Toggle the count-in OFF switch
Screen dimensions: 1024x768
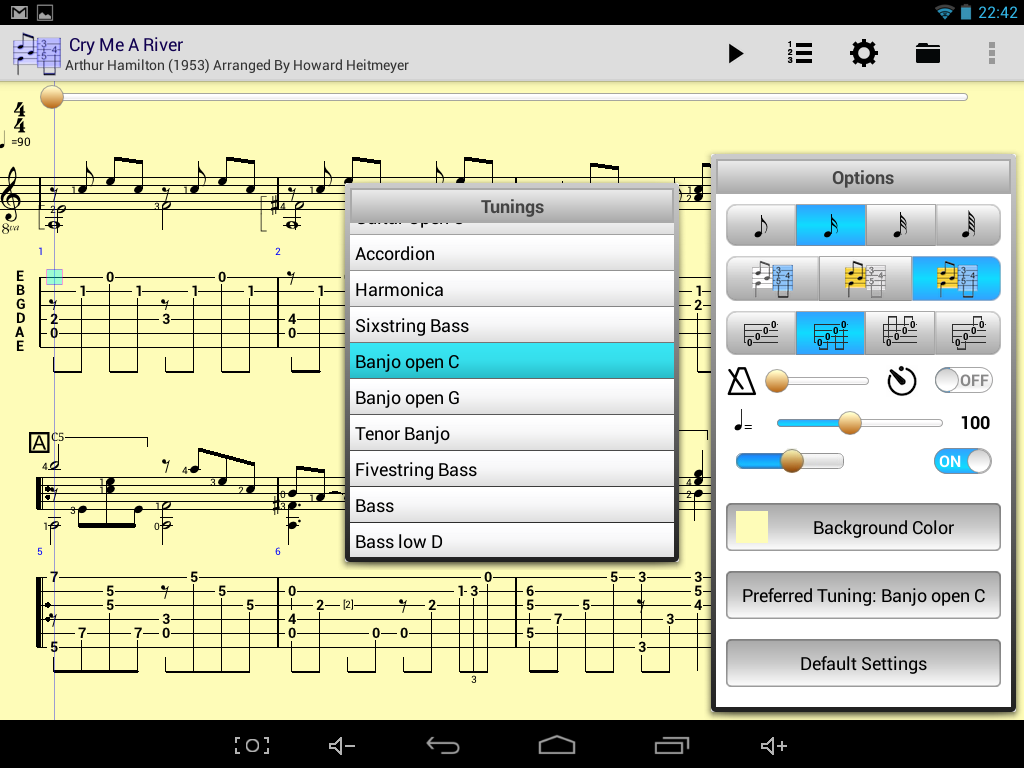pyautogui.click(x=963, y=380)
